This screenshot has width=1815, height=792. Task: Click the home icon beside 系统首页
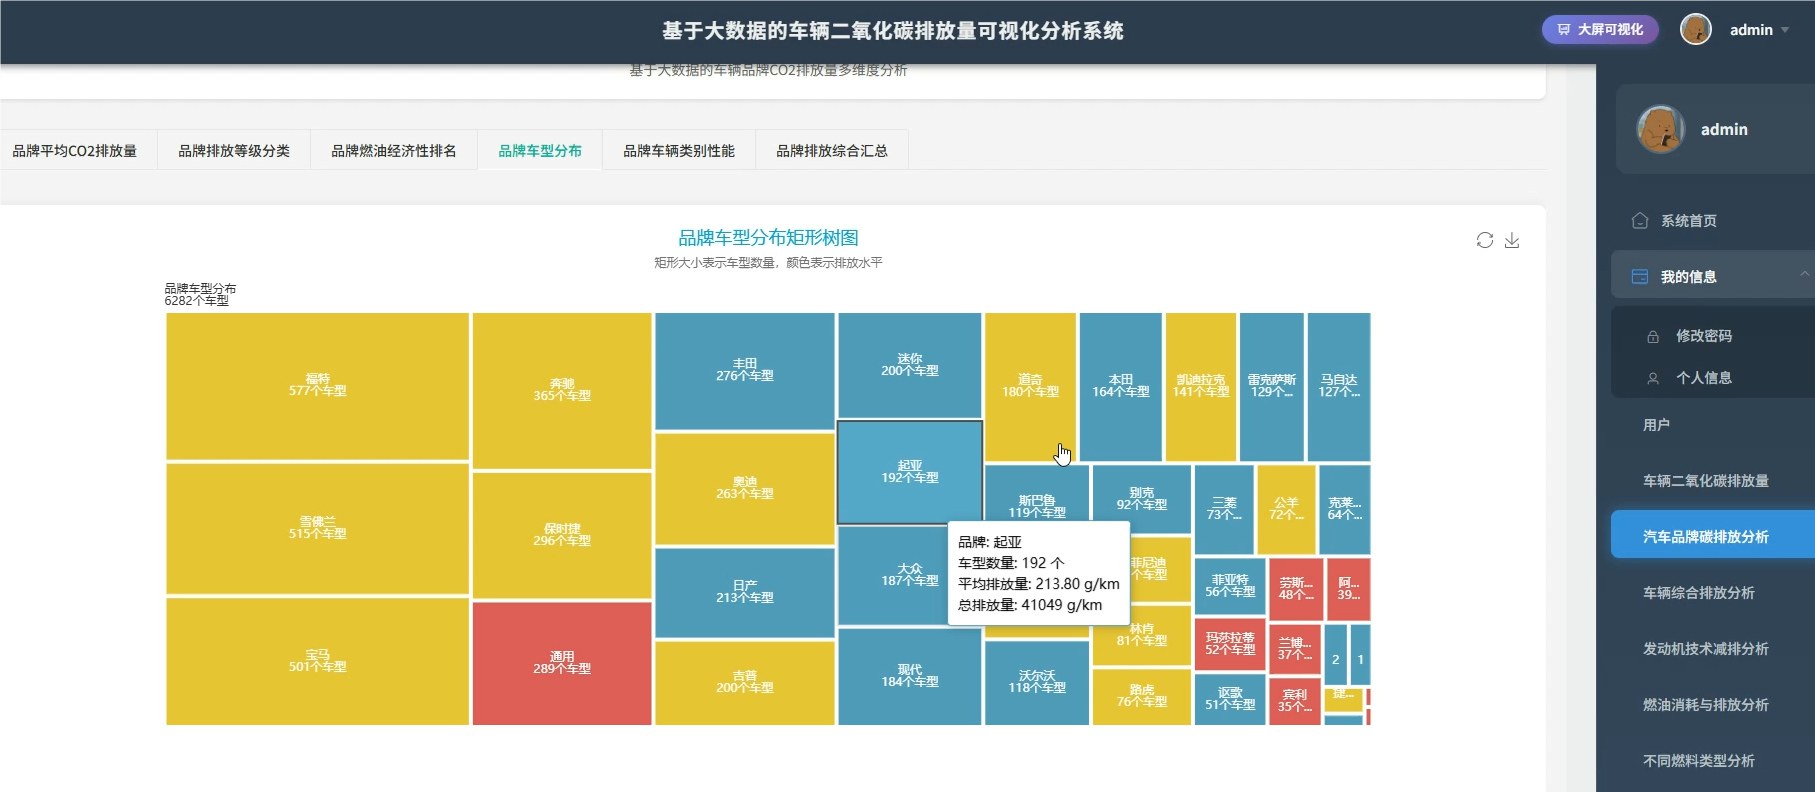[x=1640, y=220]
